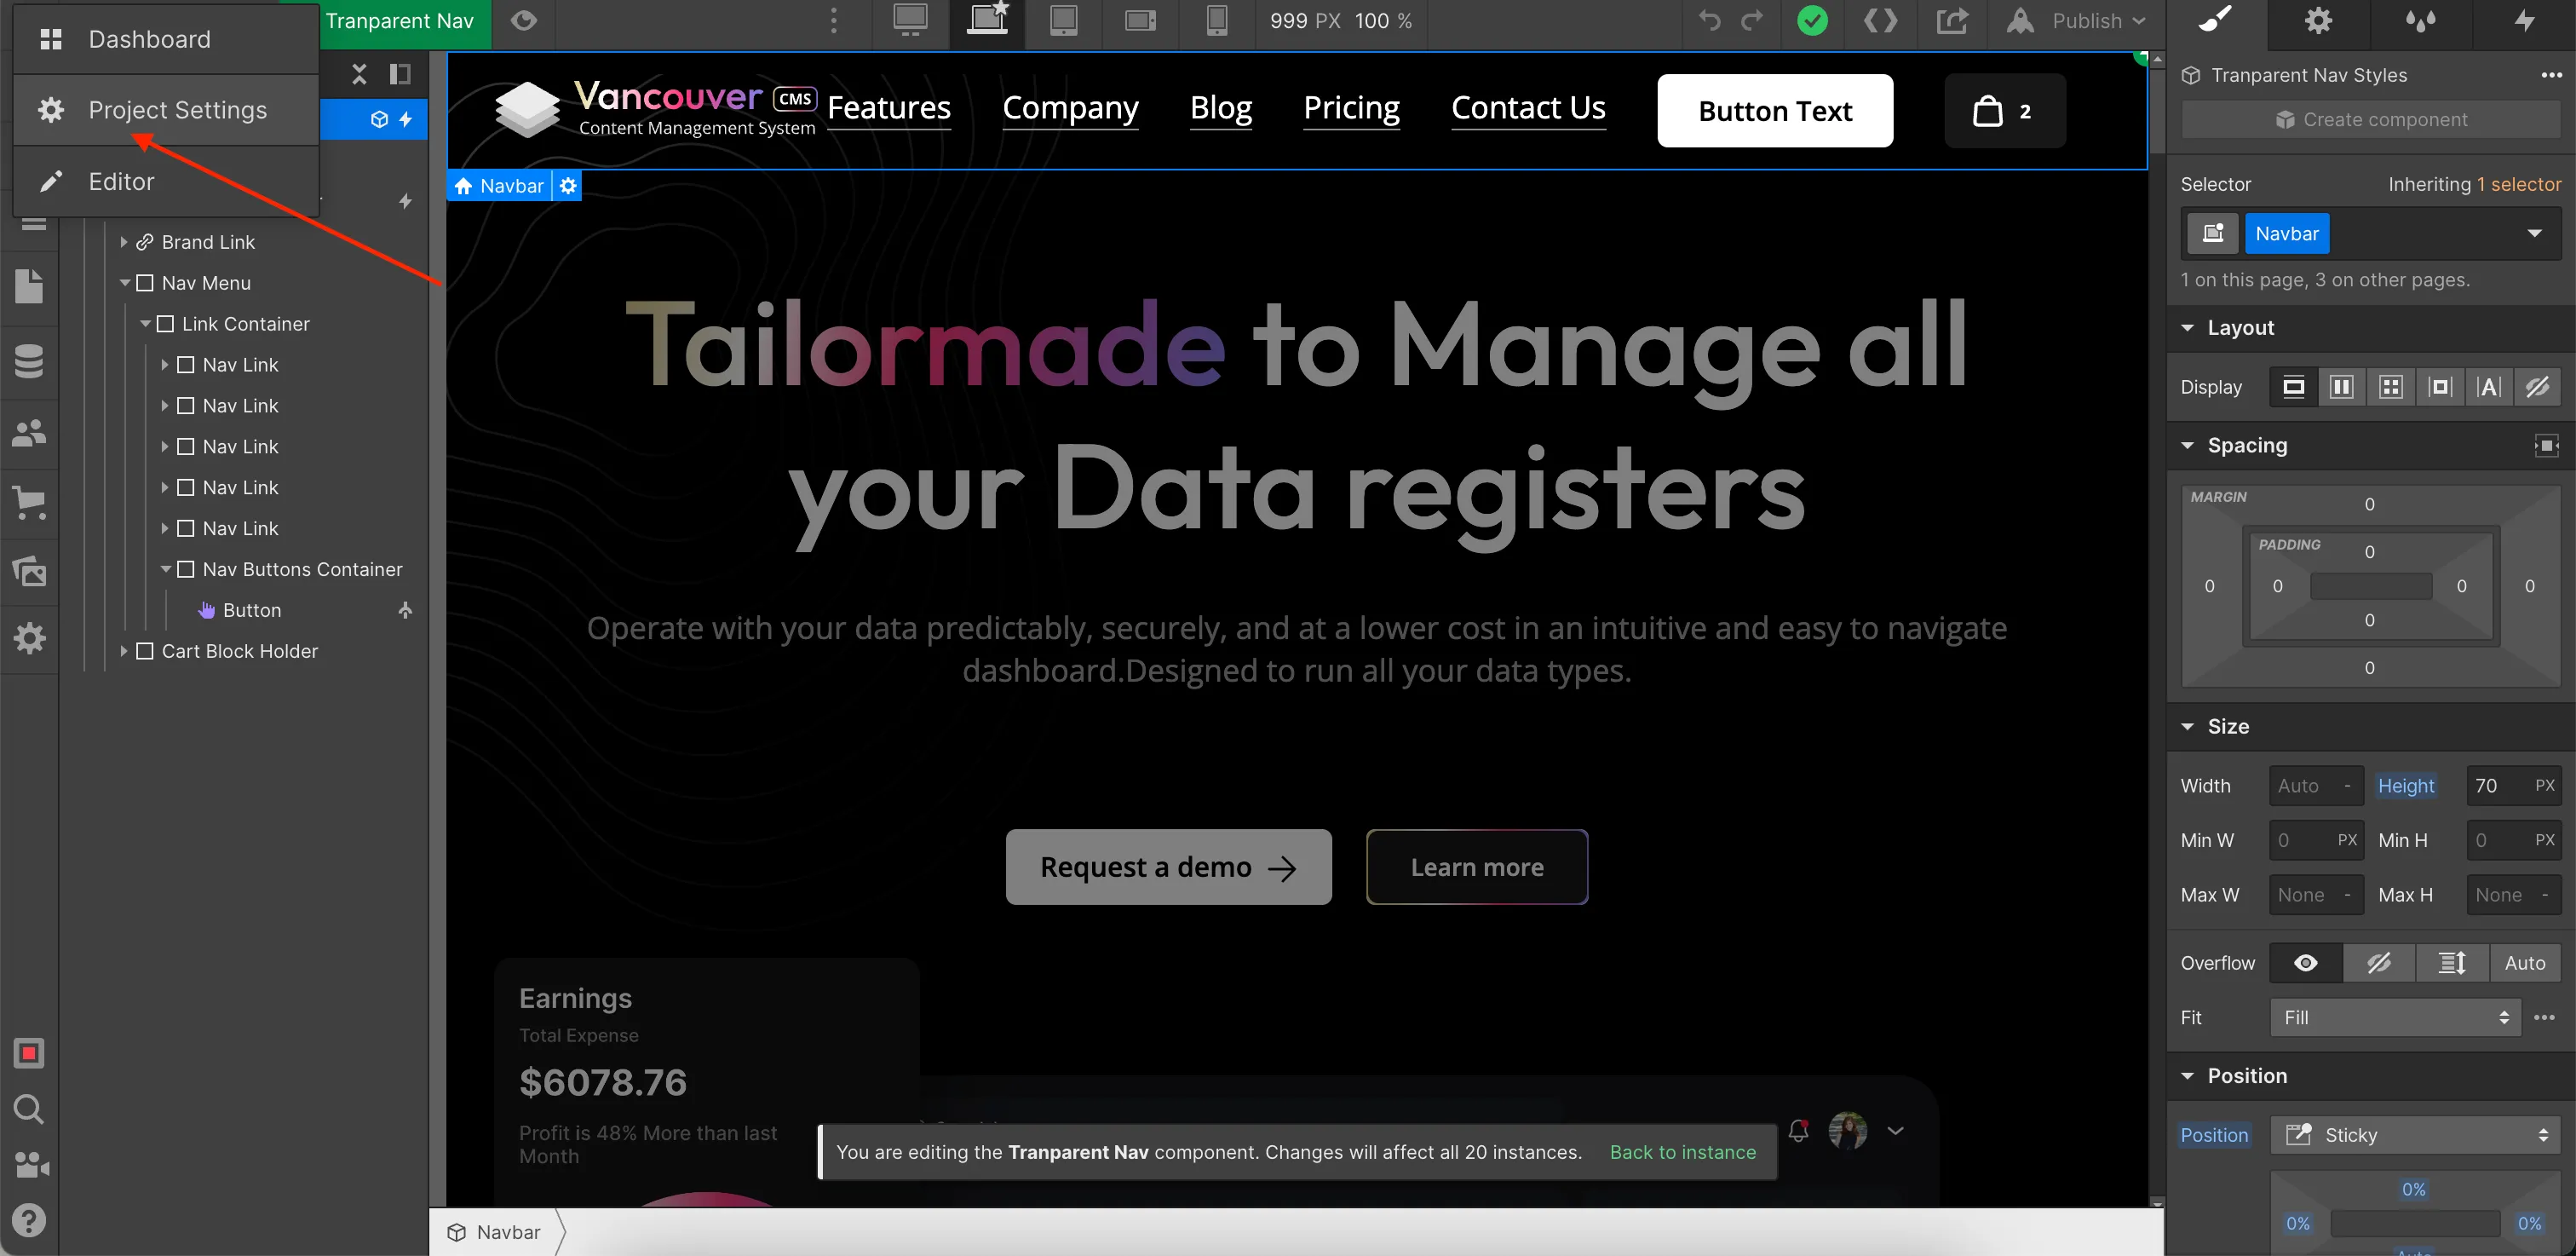Open the Ecommerce cart panel icon

pos(29,502)
